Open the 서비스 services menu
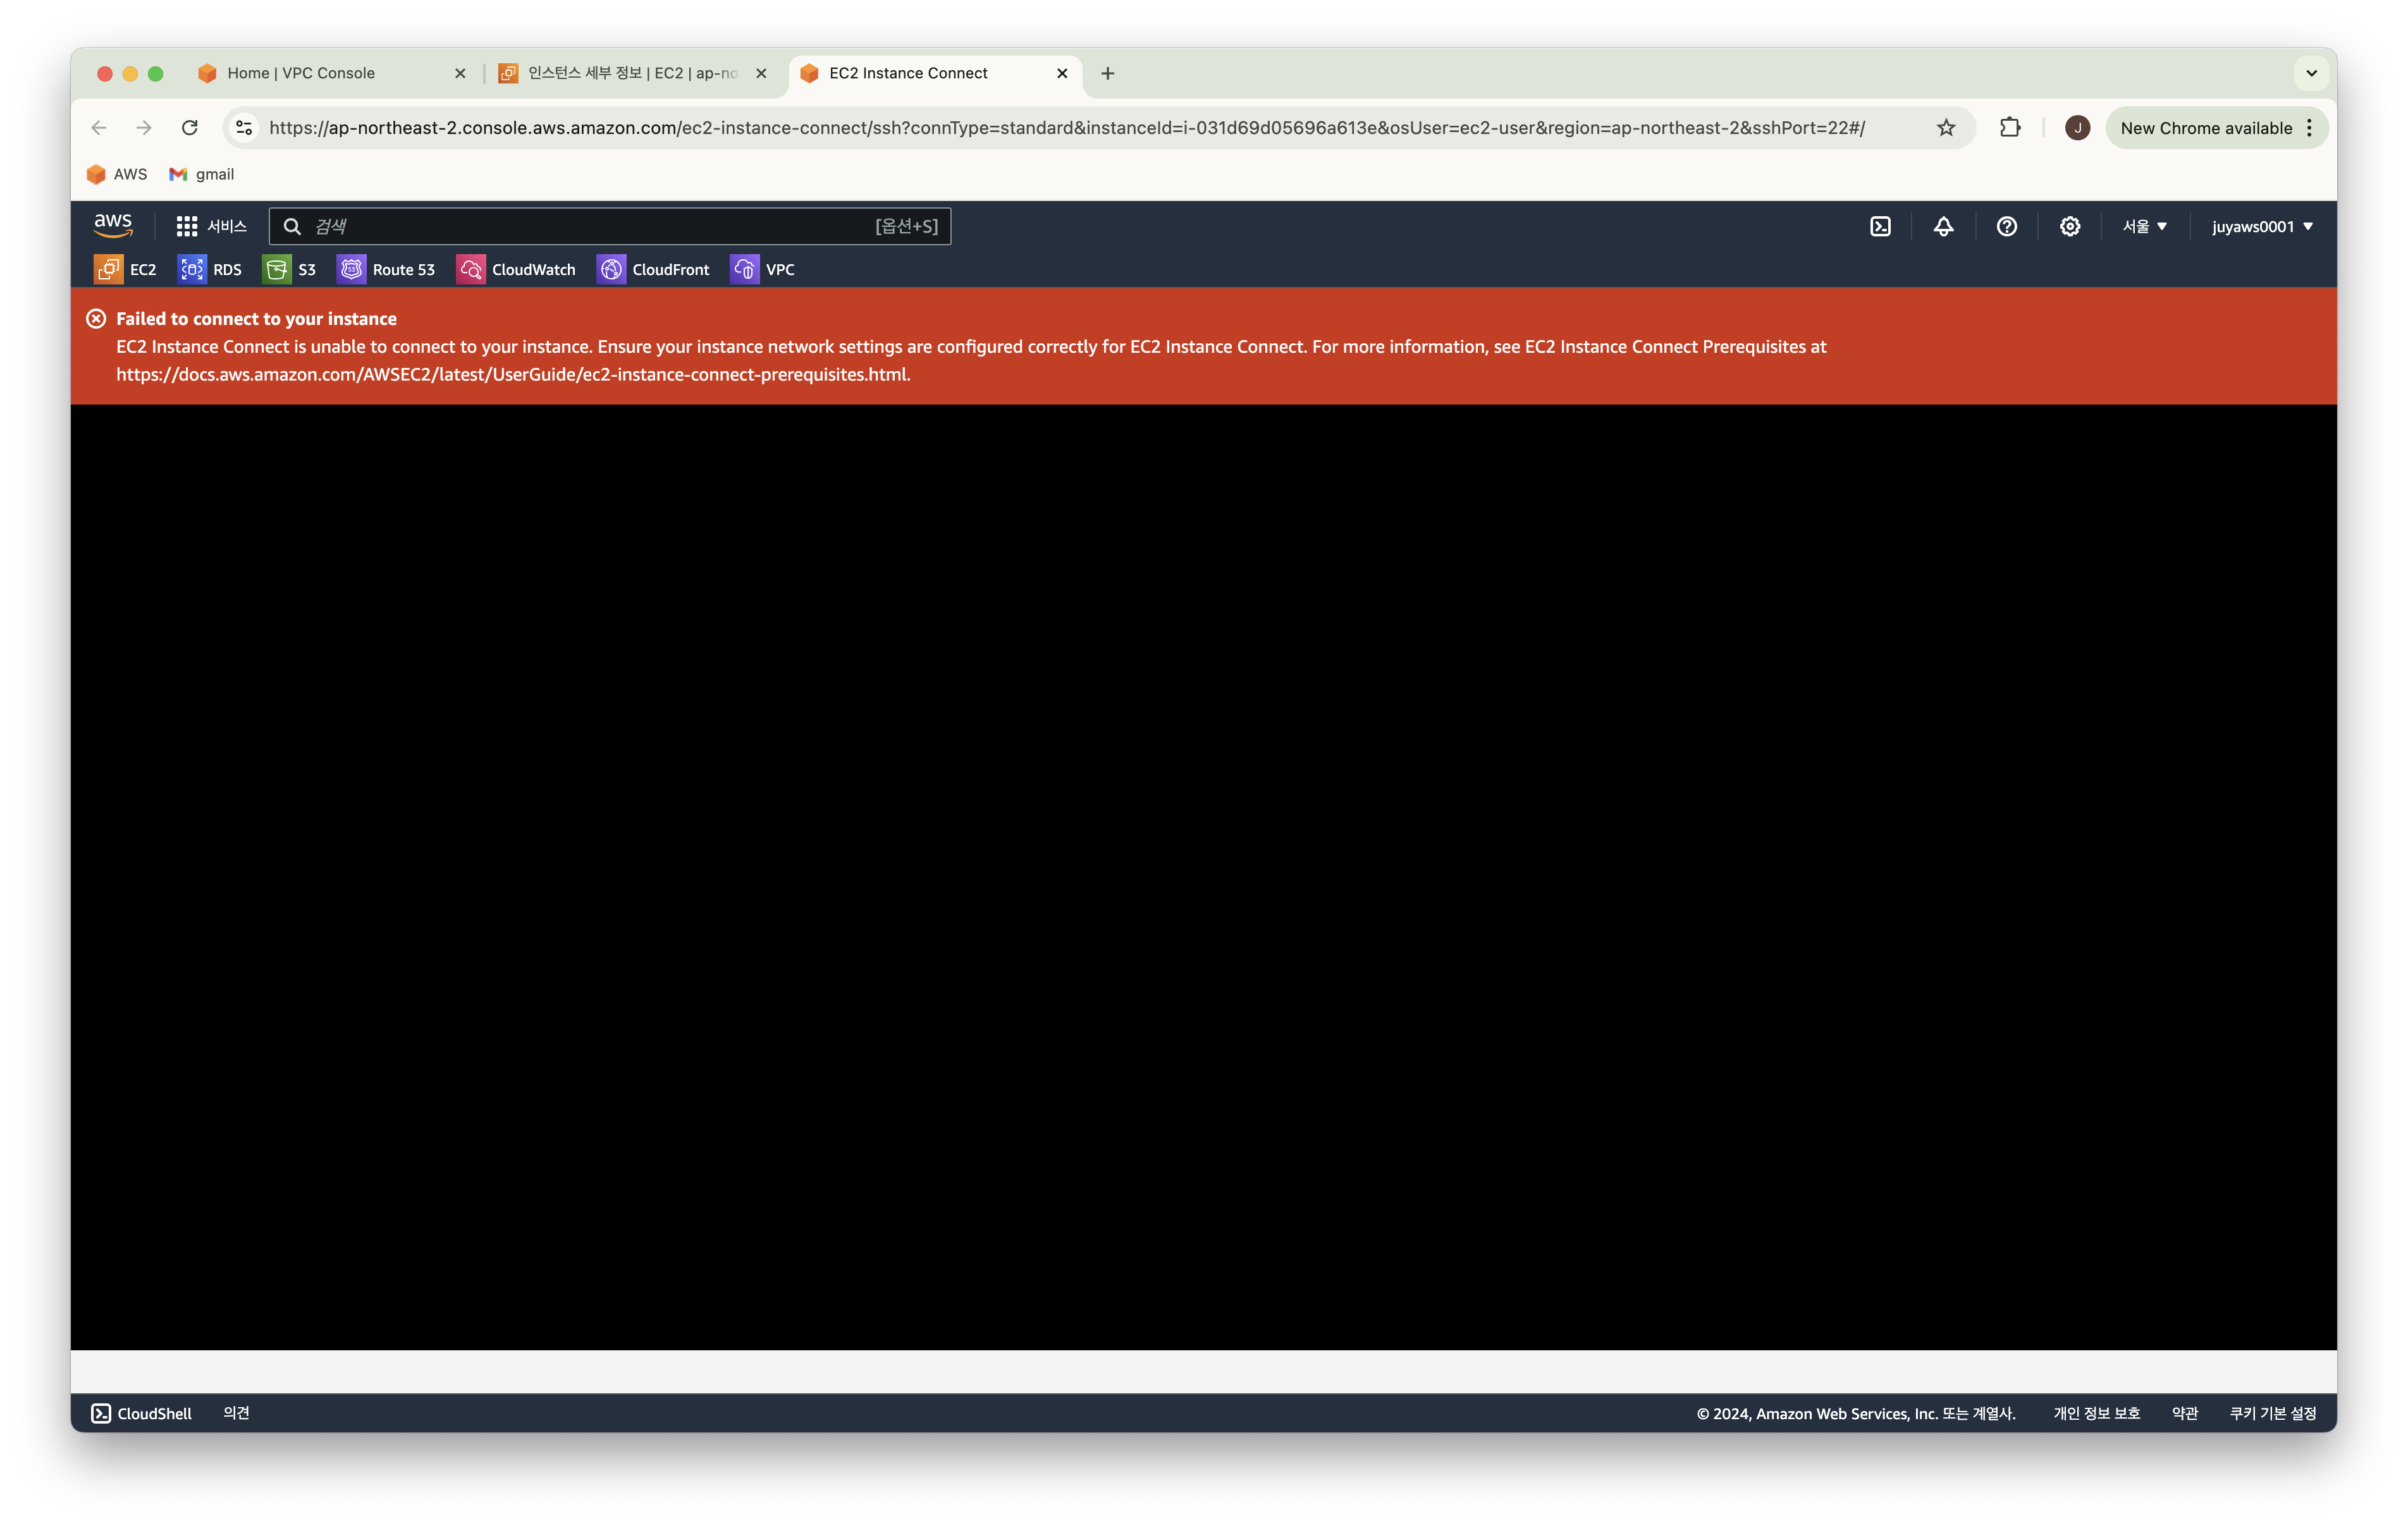The width and height of the screenshot is (2408, 1526). tap(211, 226)
